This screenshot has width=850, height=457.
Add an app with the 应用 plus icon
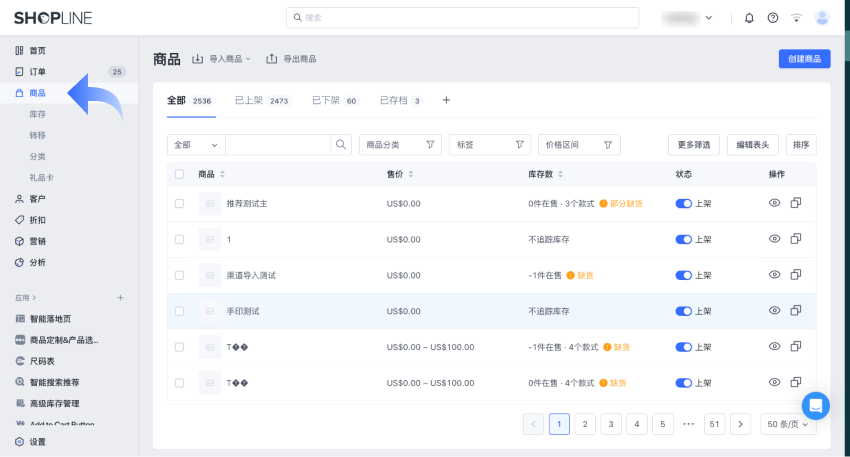[x=120, y=297]
